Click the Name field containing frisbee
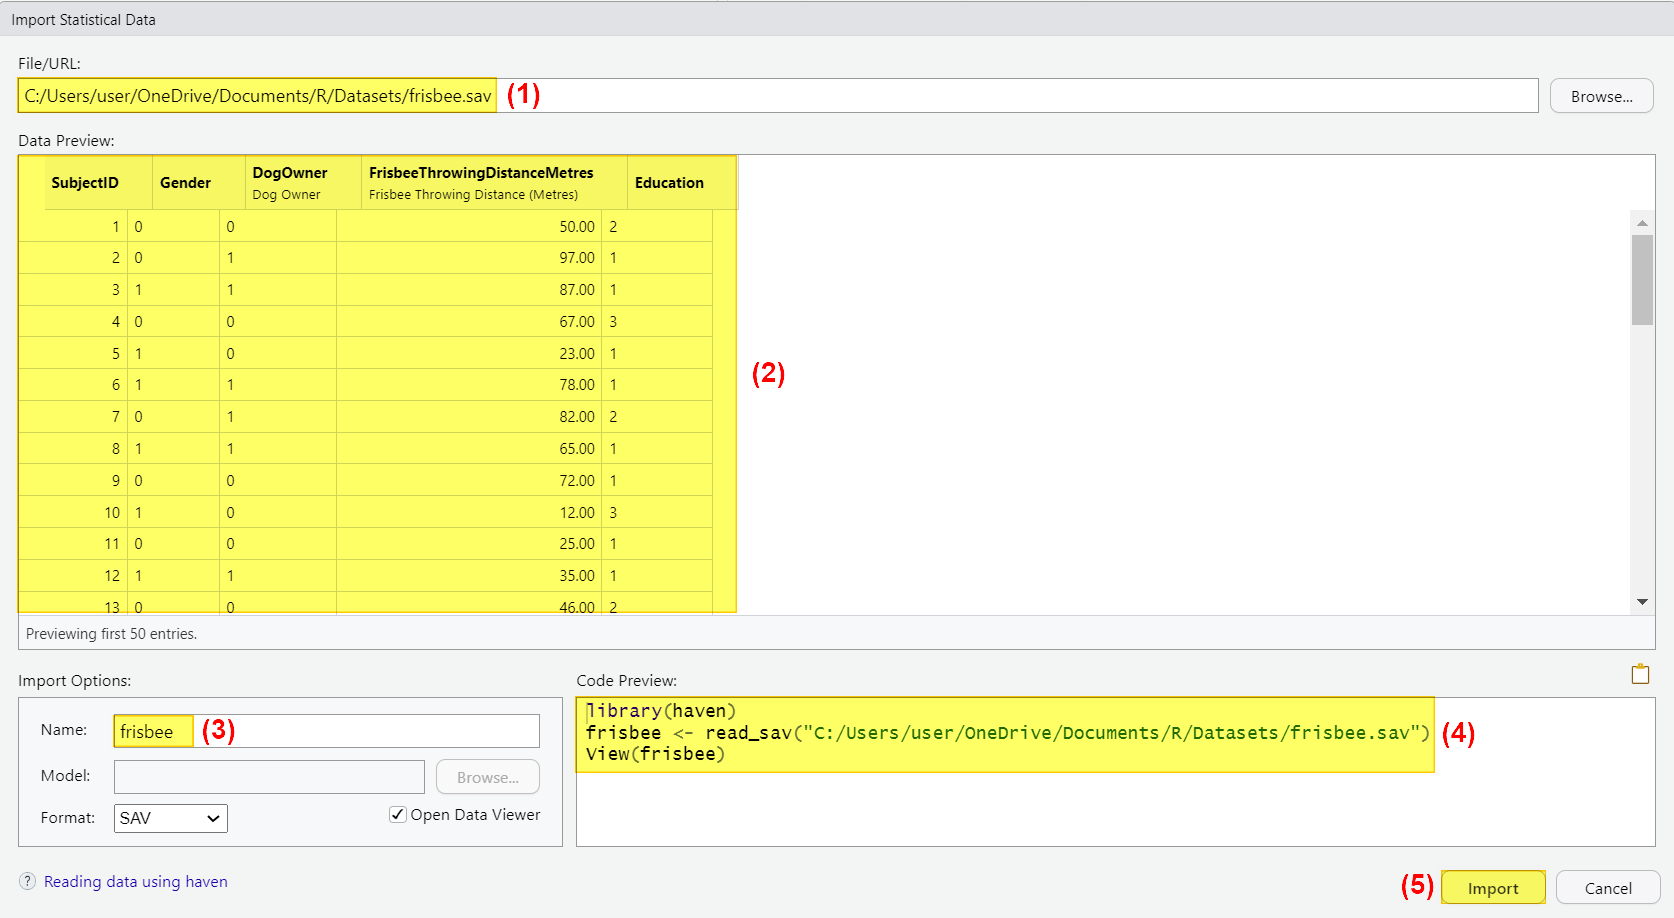The width and height of the screenshot is (1674, 918). tap(327, 731)
